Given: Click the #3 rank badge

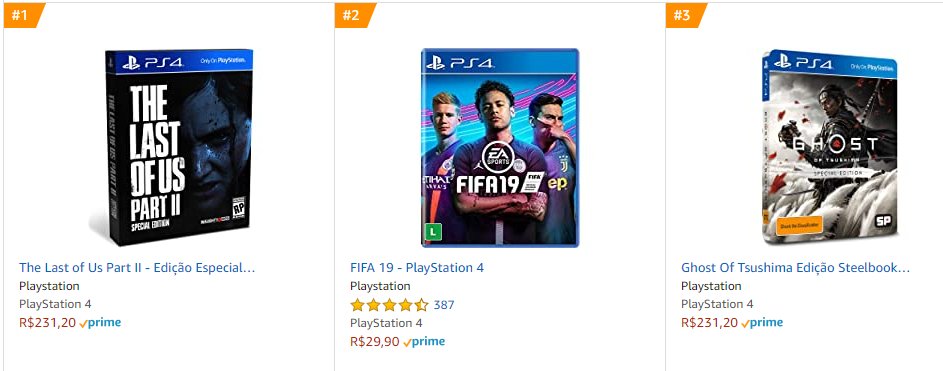Looking at the screenshot, I should [686, 15].
